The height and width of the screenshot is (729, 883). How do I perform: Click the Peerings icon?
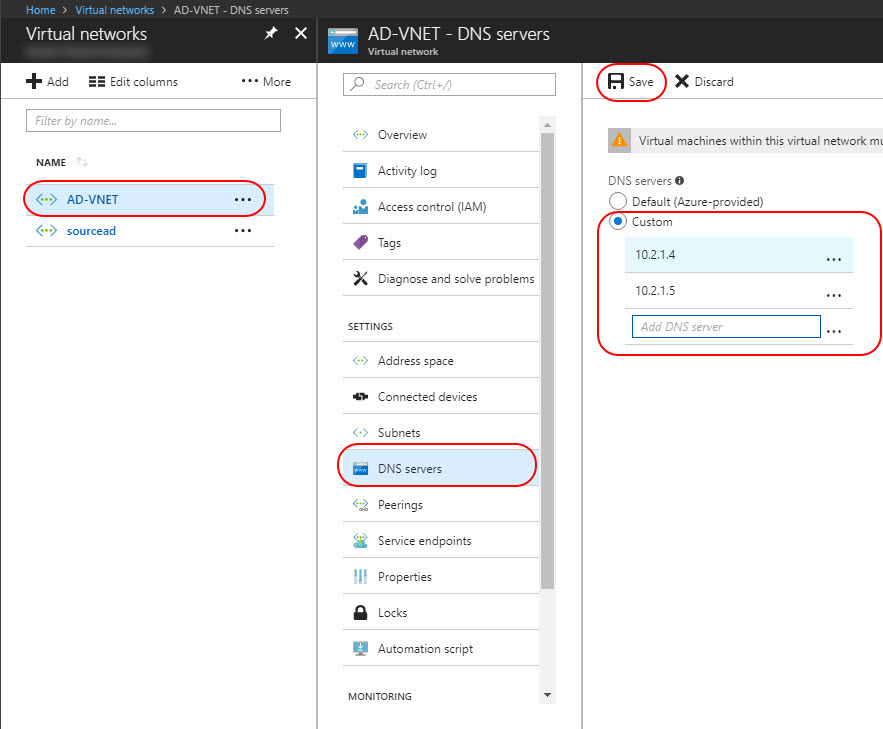[x=360, y=505]
